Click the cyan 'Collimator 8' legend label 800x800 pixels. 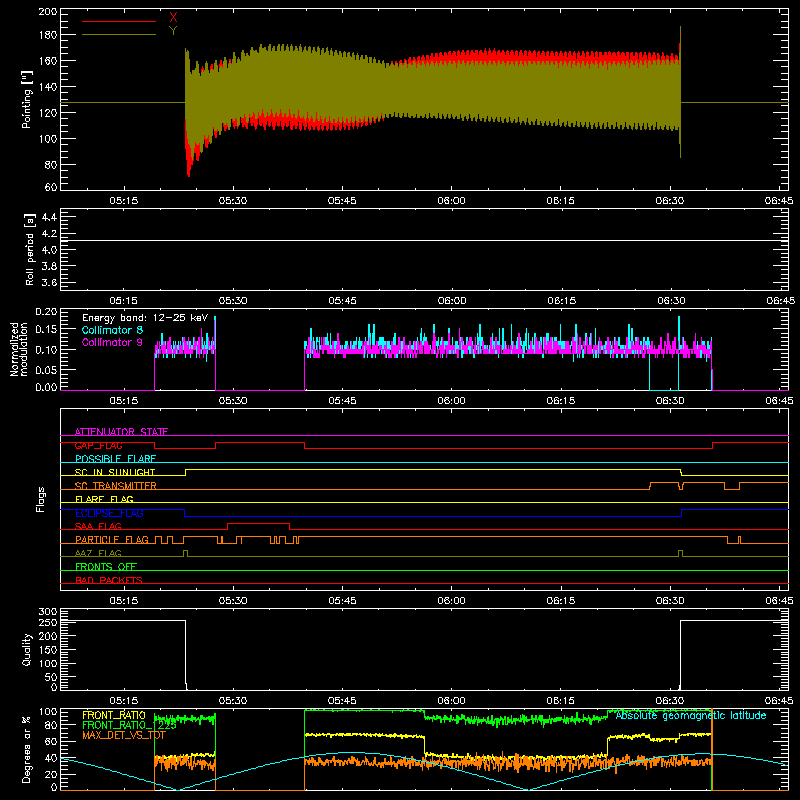tap(112, 330)
